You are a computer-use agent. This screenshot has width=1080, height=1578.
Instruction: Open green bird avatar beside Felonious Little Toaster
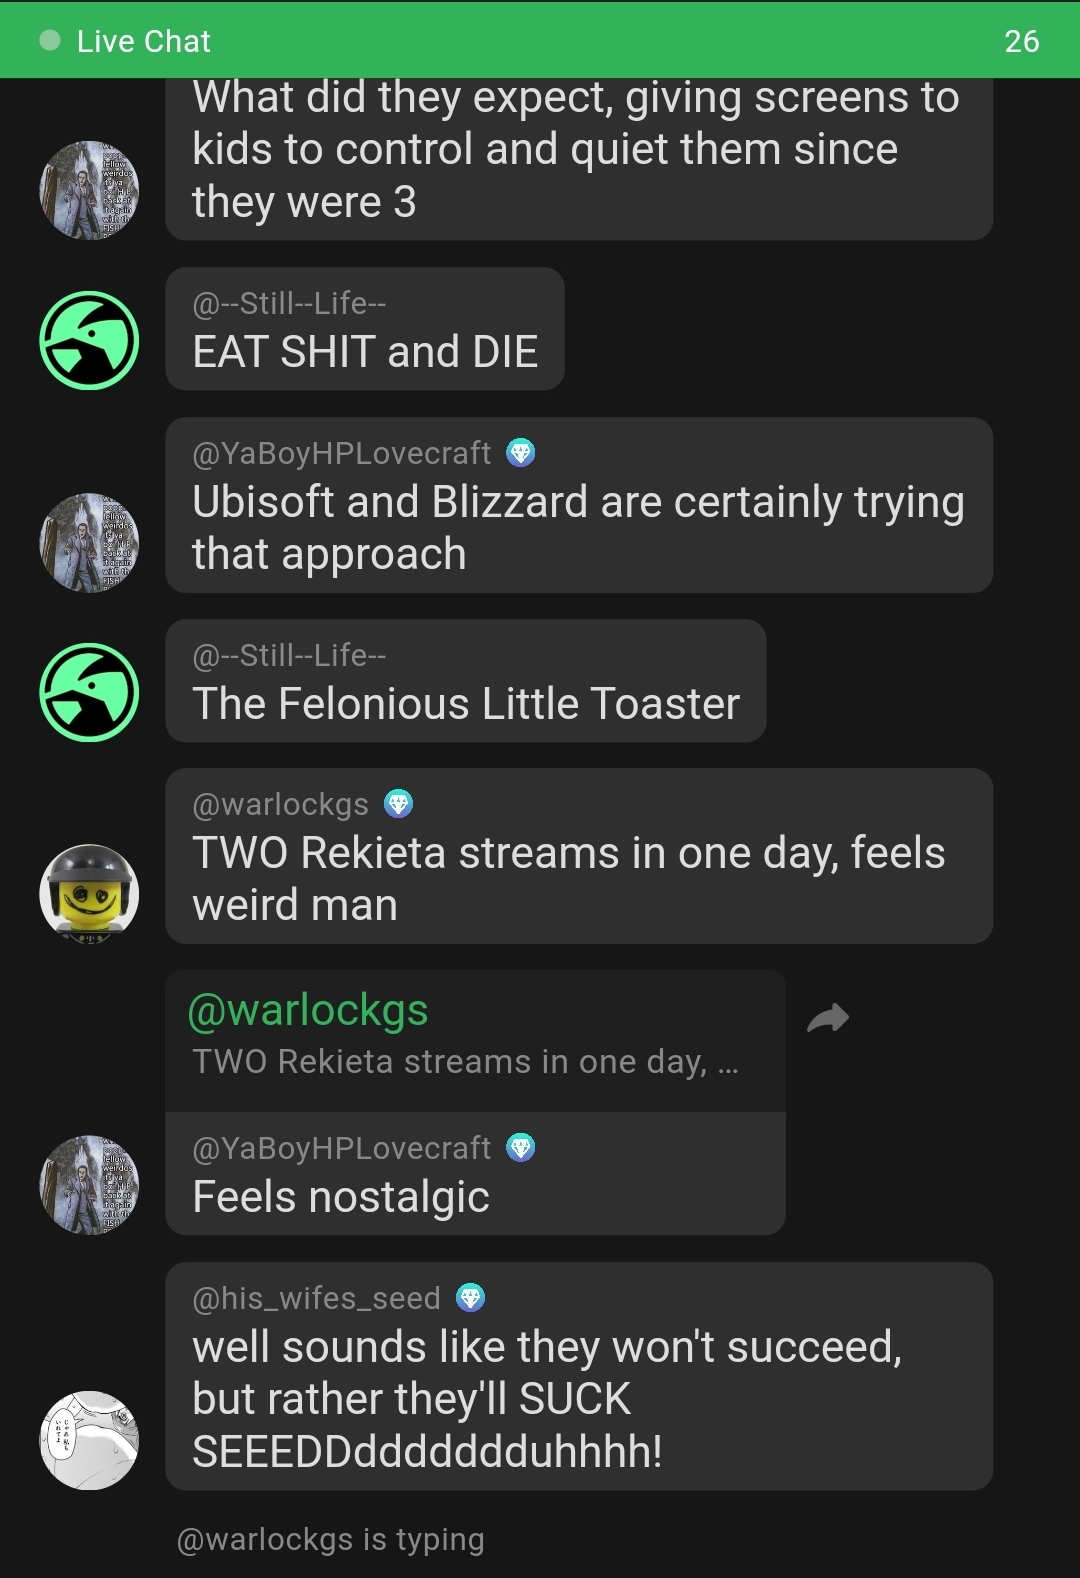click(x=89, y=692)
